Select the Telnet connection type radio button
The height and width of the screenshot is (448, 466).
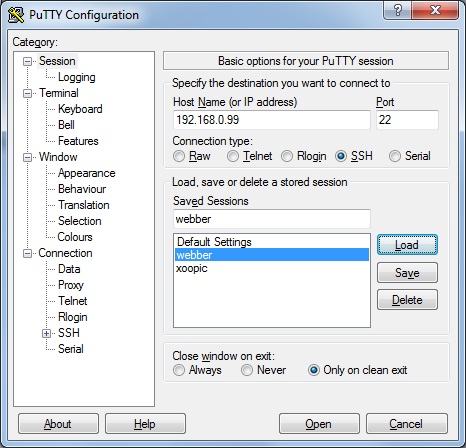click(x=233, y=156)
